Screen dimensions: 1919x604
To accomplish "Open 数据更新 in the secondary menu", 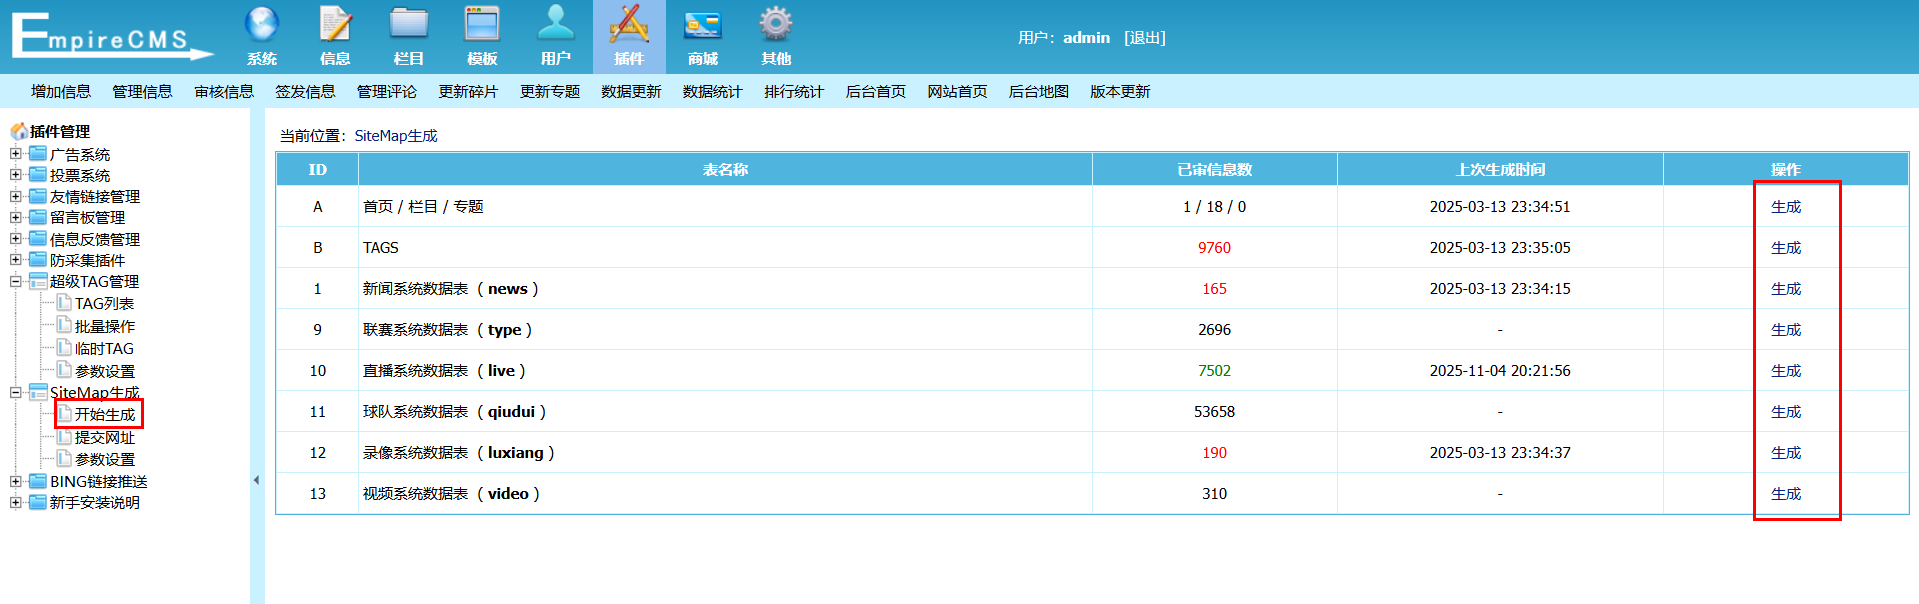I will 631,92.
